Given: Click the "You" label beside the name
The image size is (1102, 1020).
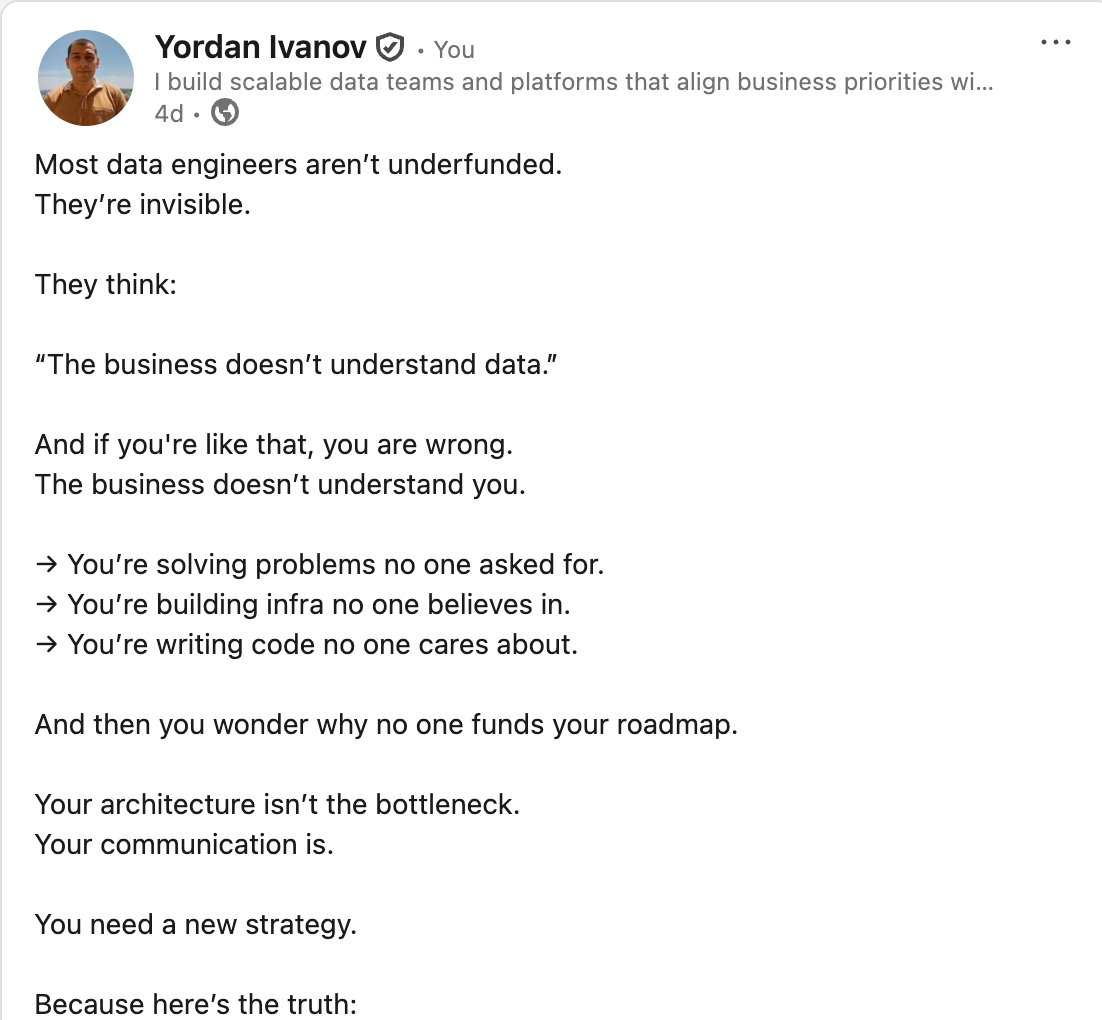Looking at the screenshot, I should [454, 50].
